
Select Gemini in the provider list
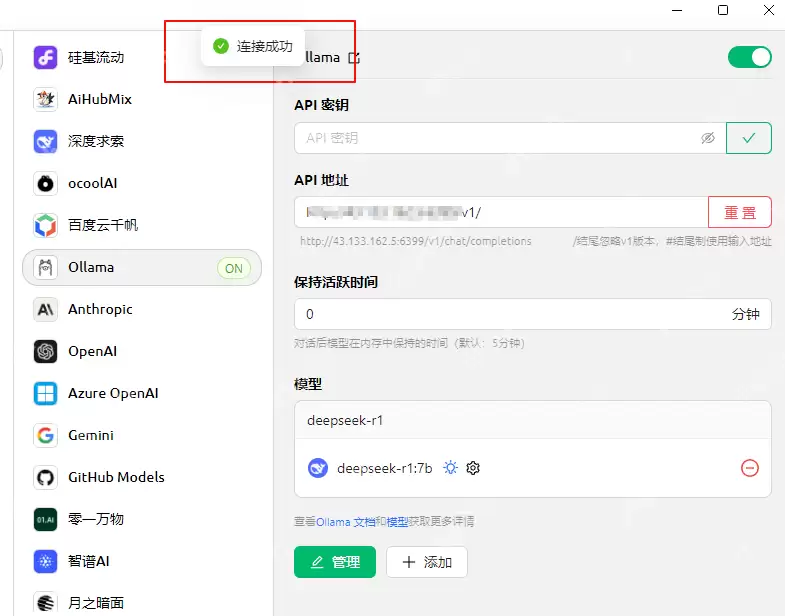click(142, 435)
